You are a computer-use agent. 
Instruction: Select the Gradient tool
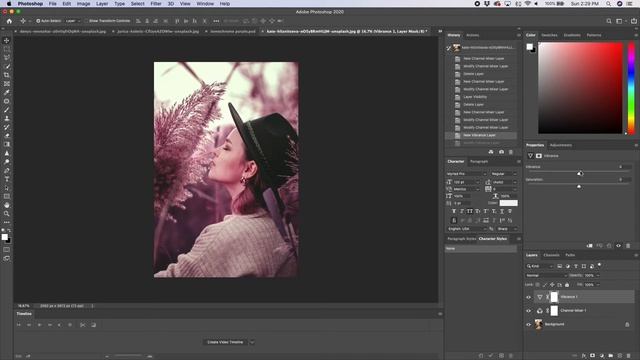[7, 144]
